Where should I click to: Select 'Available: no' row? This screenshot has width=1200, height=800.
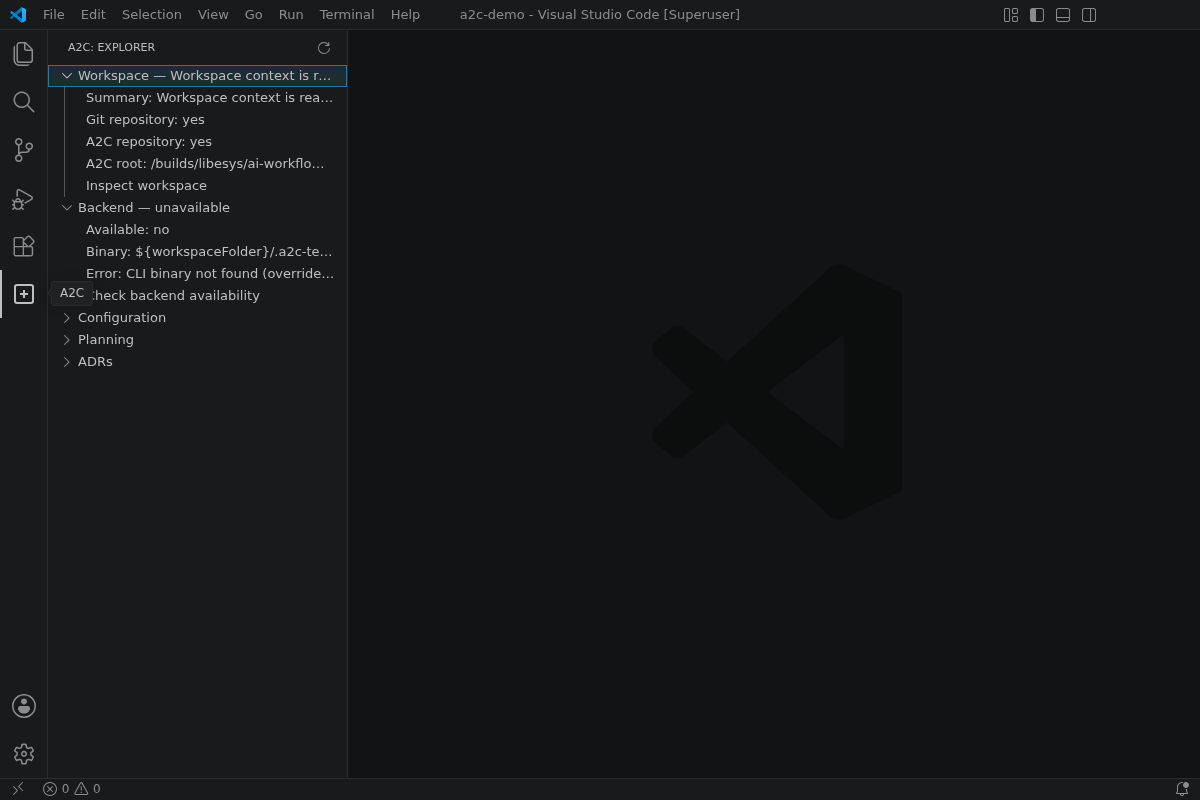[197, 230]
